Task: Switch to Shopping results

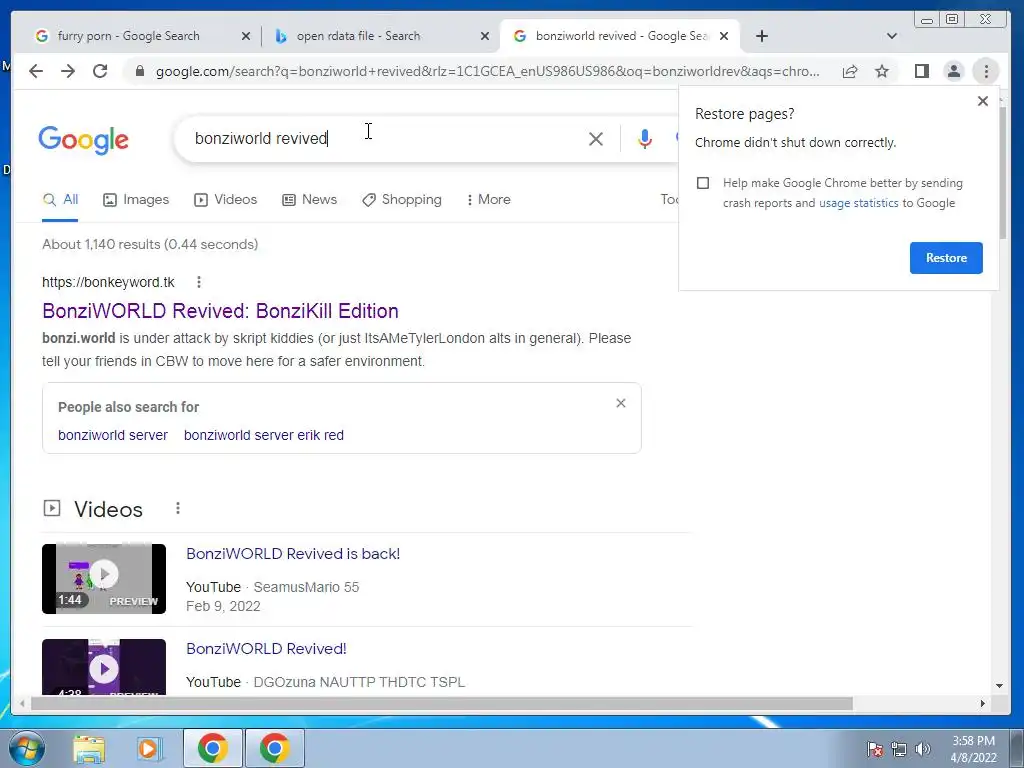Action: pos(402,199)
